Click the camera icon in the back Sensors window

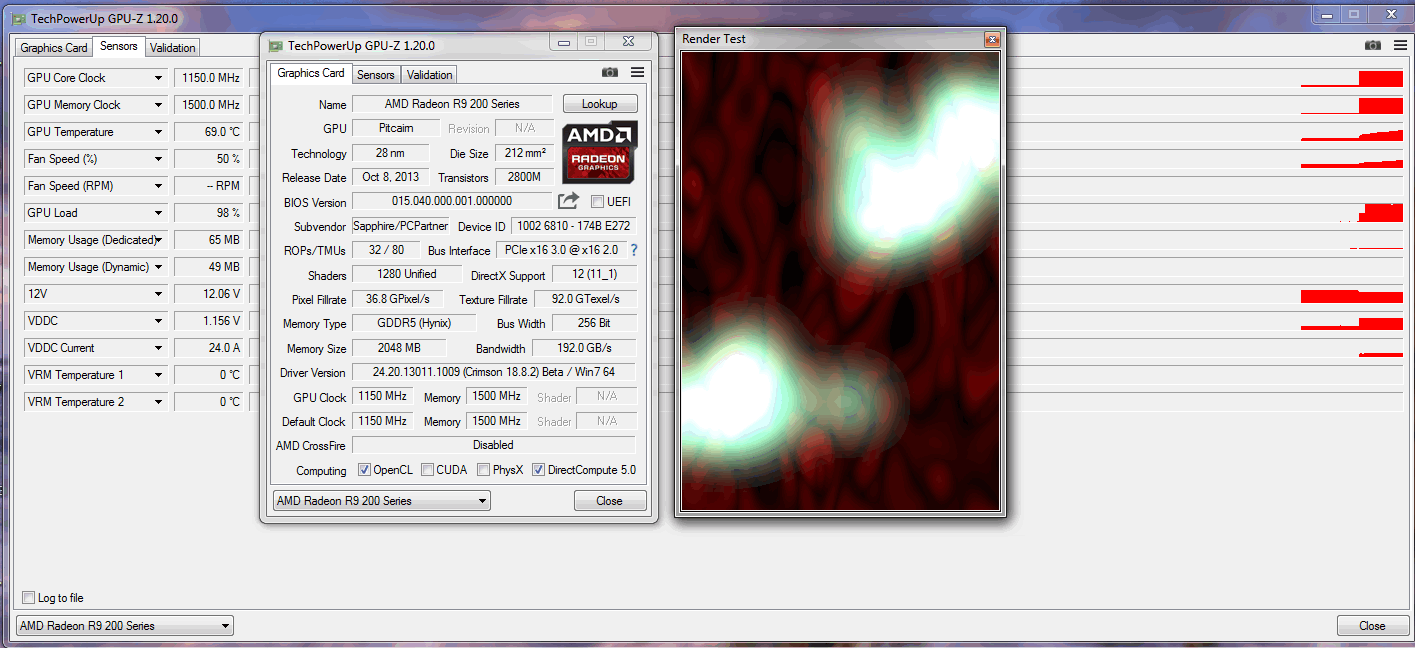pos(1373,46)
